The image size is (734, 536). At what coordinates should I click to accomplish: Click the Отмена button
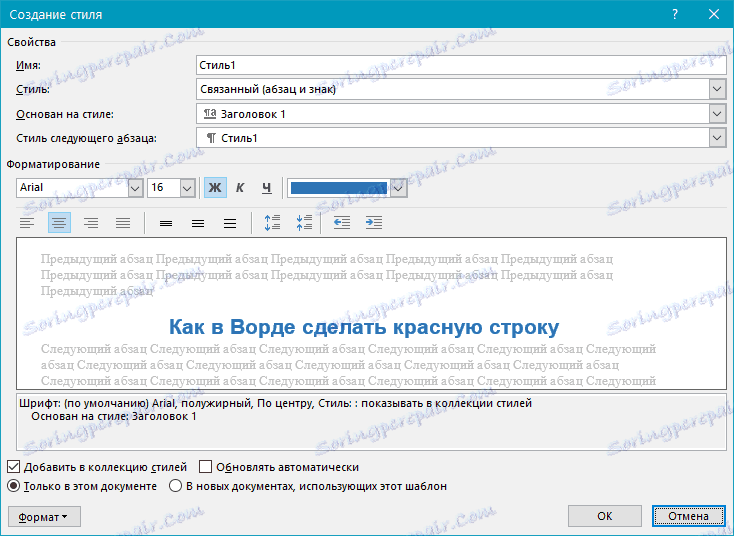pos(689,516)
